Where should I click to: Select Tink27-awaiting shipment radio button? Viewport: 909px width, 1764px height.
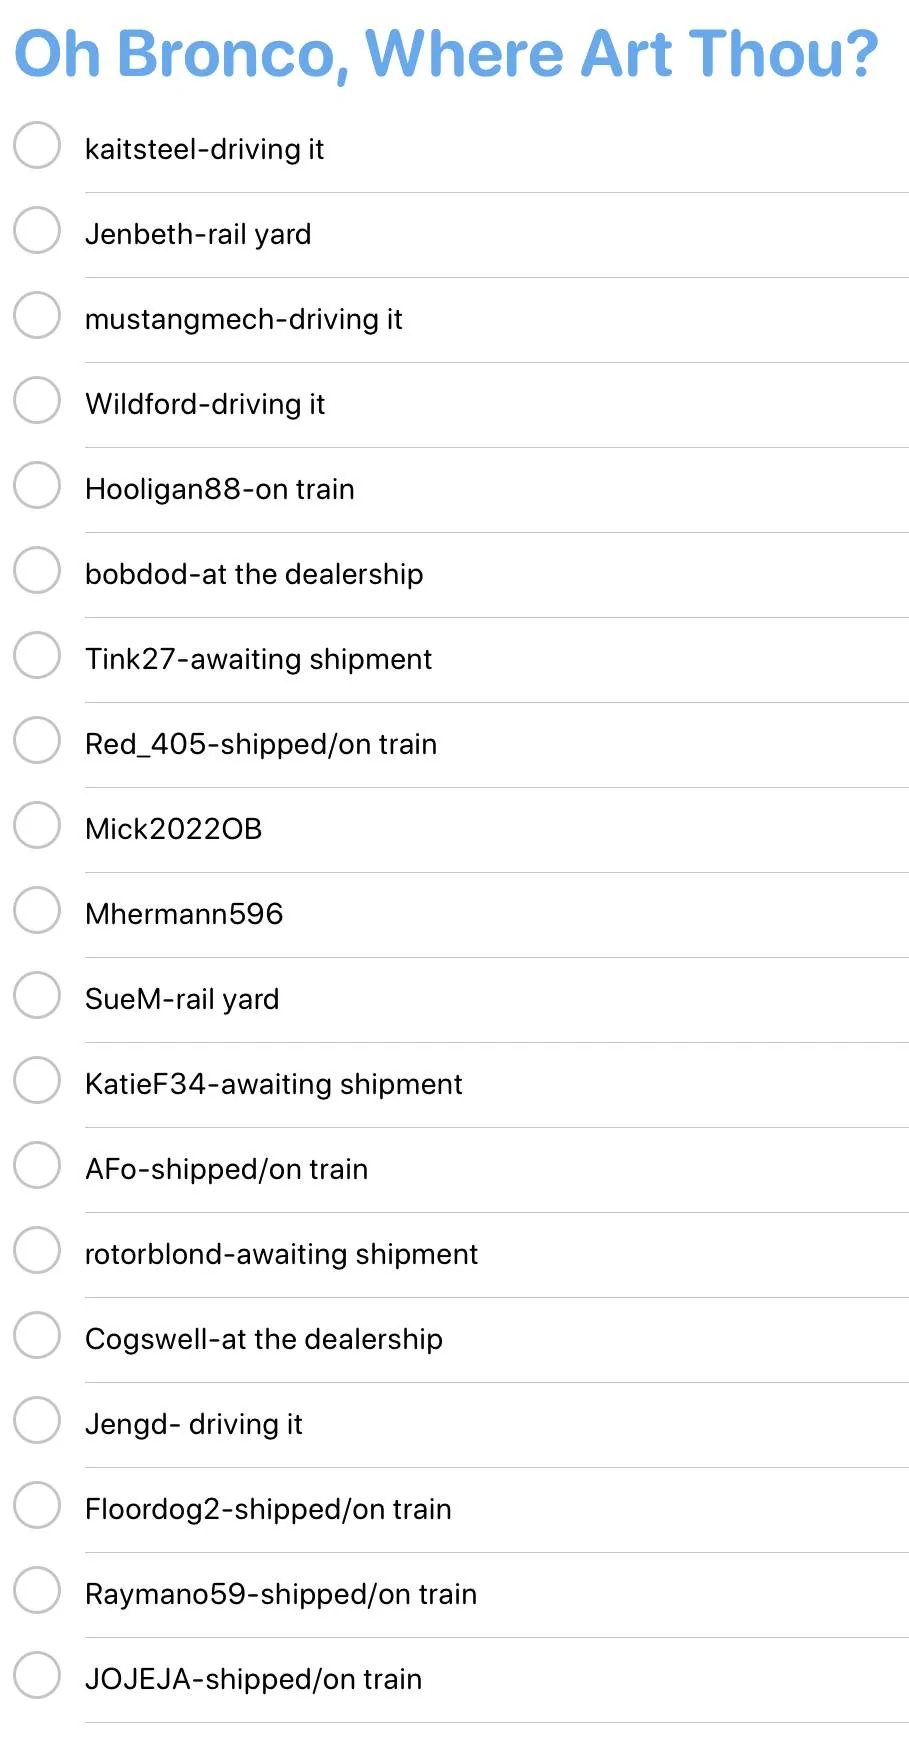(37, 655)
